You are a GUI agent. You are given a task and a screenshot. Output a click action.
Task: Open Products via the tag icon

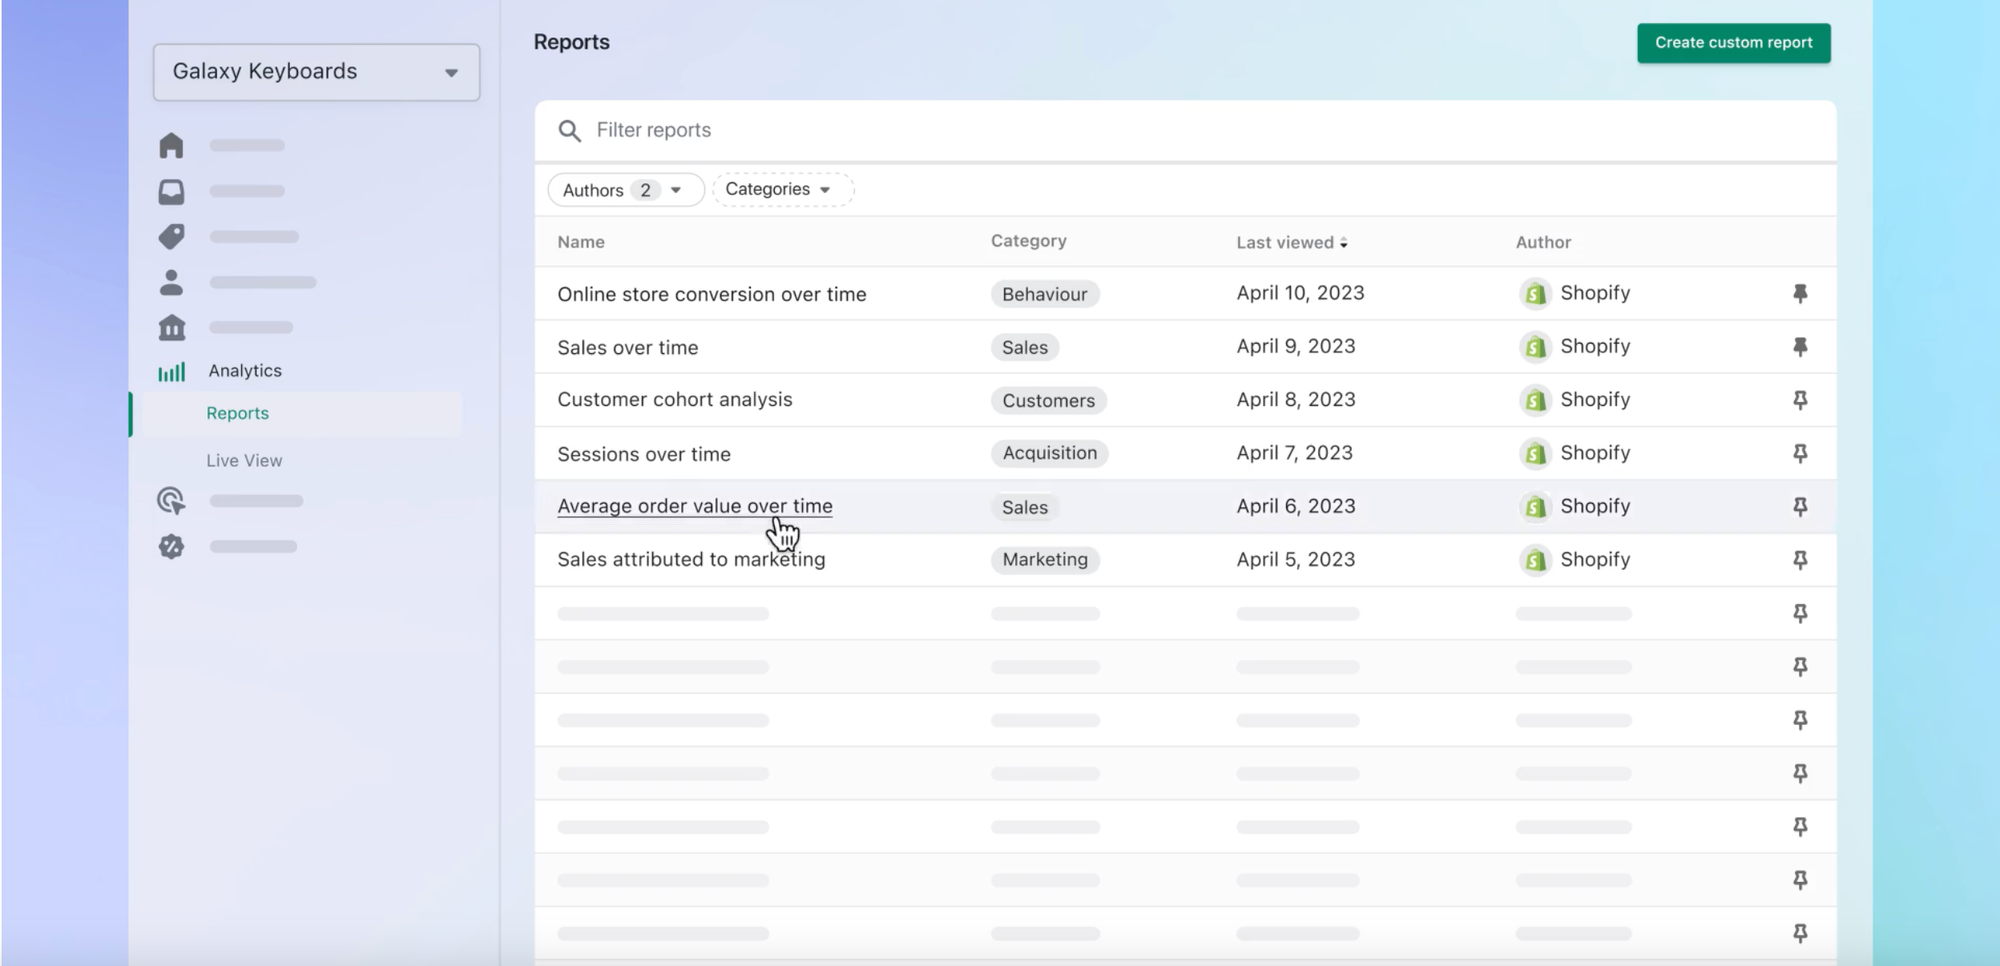171,236
